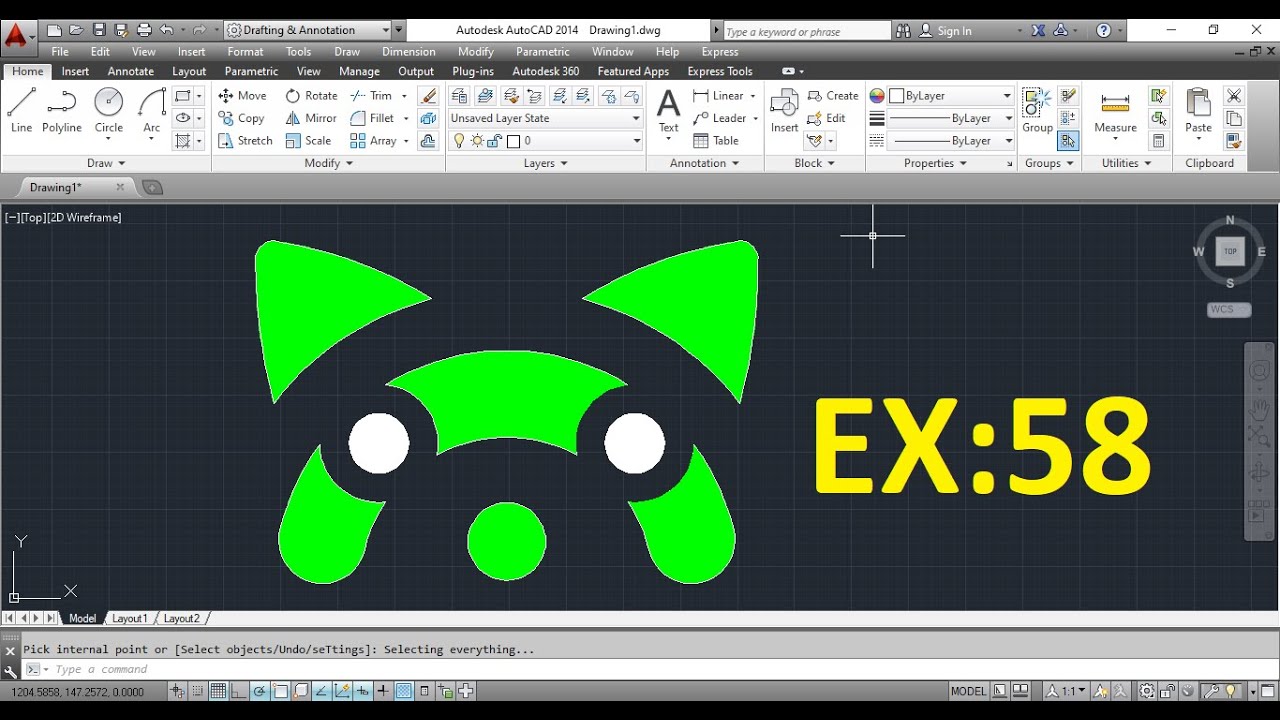1280x720 pixels.
Task: Click the Table tool
Action: coord(716,141)
